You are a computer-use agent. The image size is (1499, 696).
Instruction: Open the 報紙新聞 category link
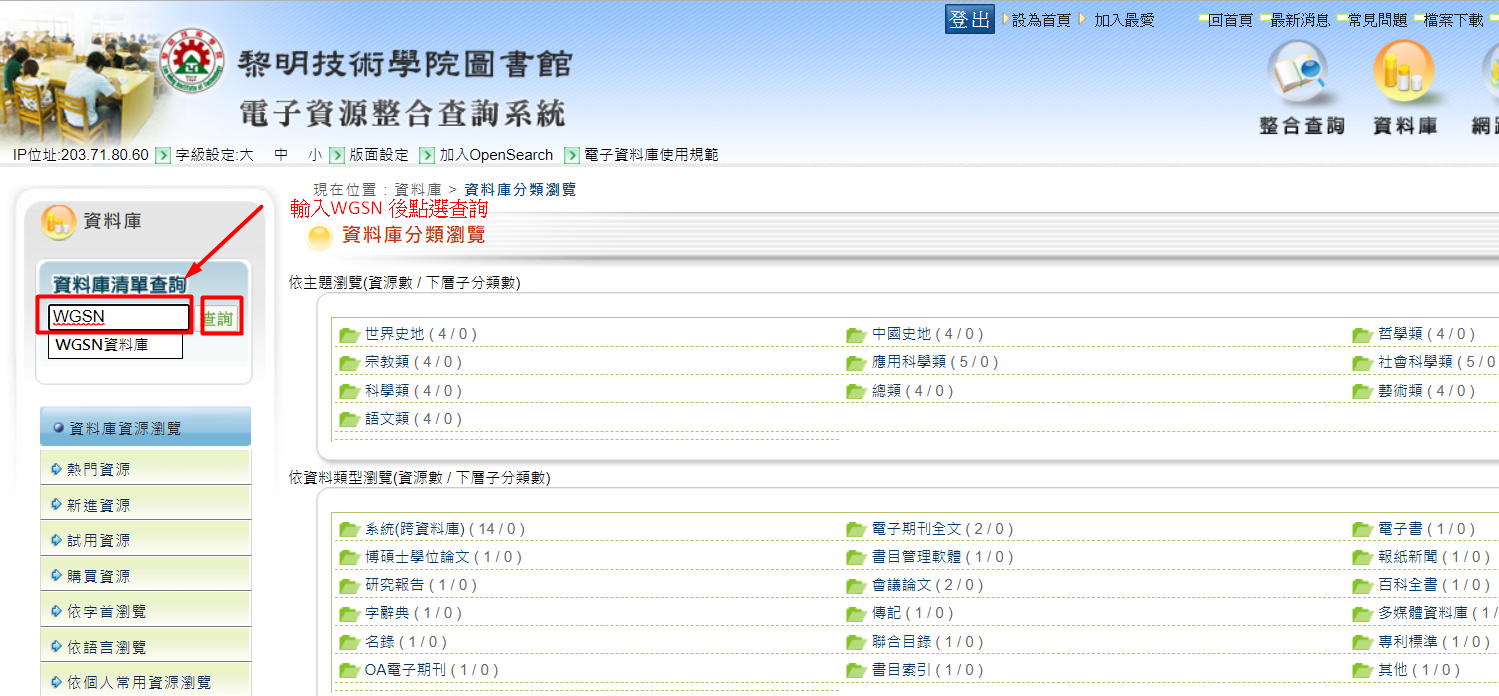pos(1409,558)
